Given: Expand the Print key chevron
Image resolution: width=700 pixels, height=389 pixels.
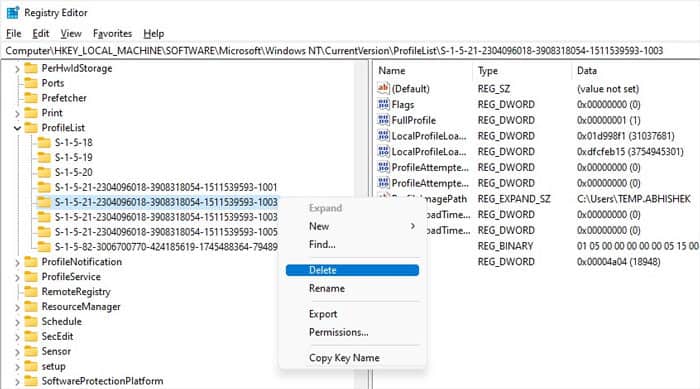Looking at the screenshot, I should click(x=17, y=114).
